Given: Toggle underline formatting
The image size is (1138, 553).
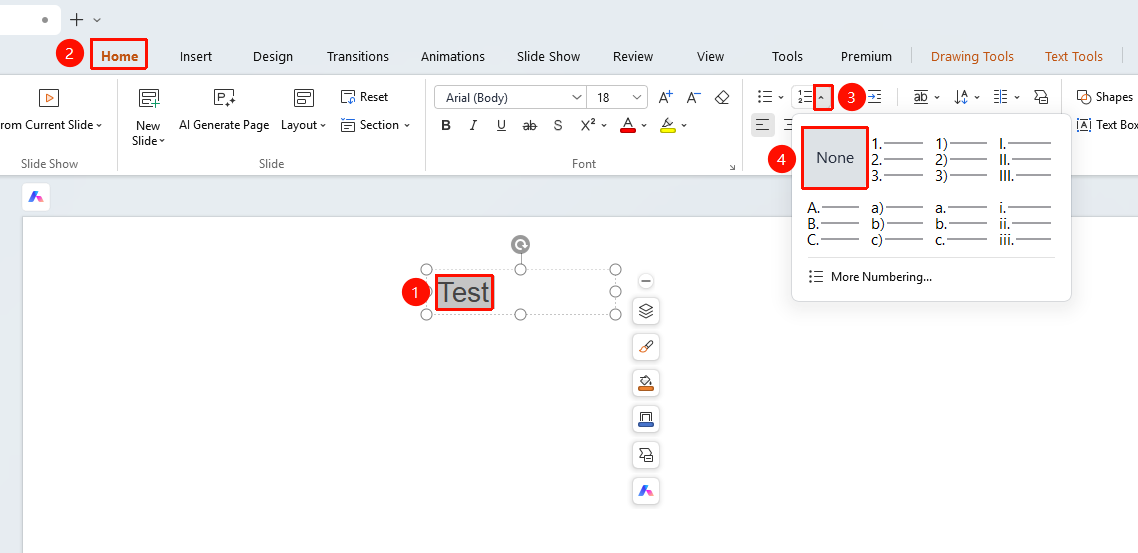Looking at the screenshot, I should 502,126.
